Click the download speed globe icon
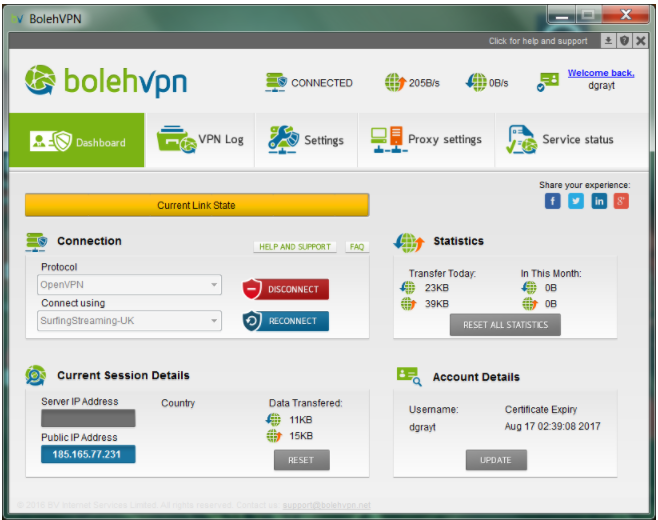The image size is (658, 520). (x=476, y=82)
